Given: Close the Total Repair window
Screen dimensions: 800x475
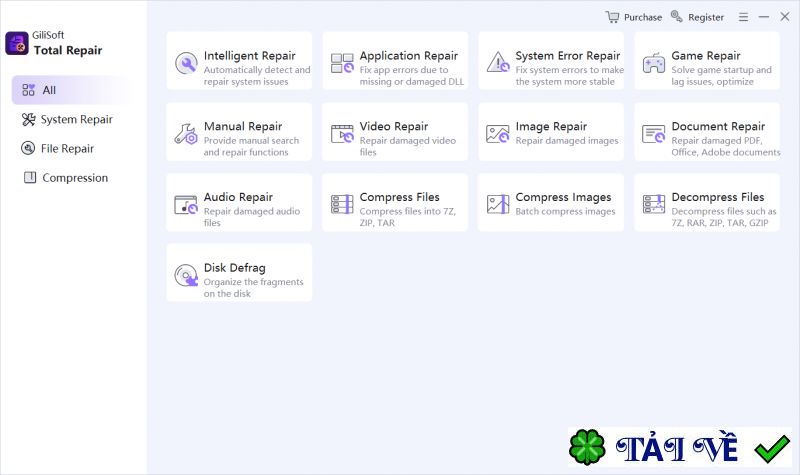Looking at the screenshot, I should pos(785,17).
